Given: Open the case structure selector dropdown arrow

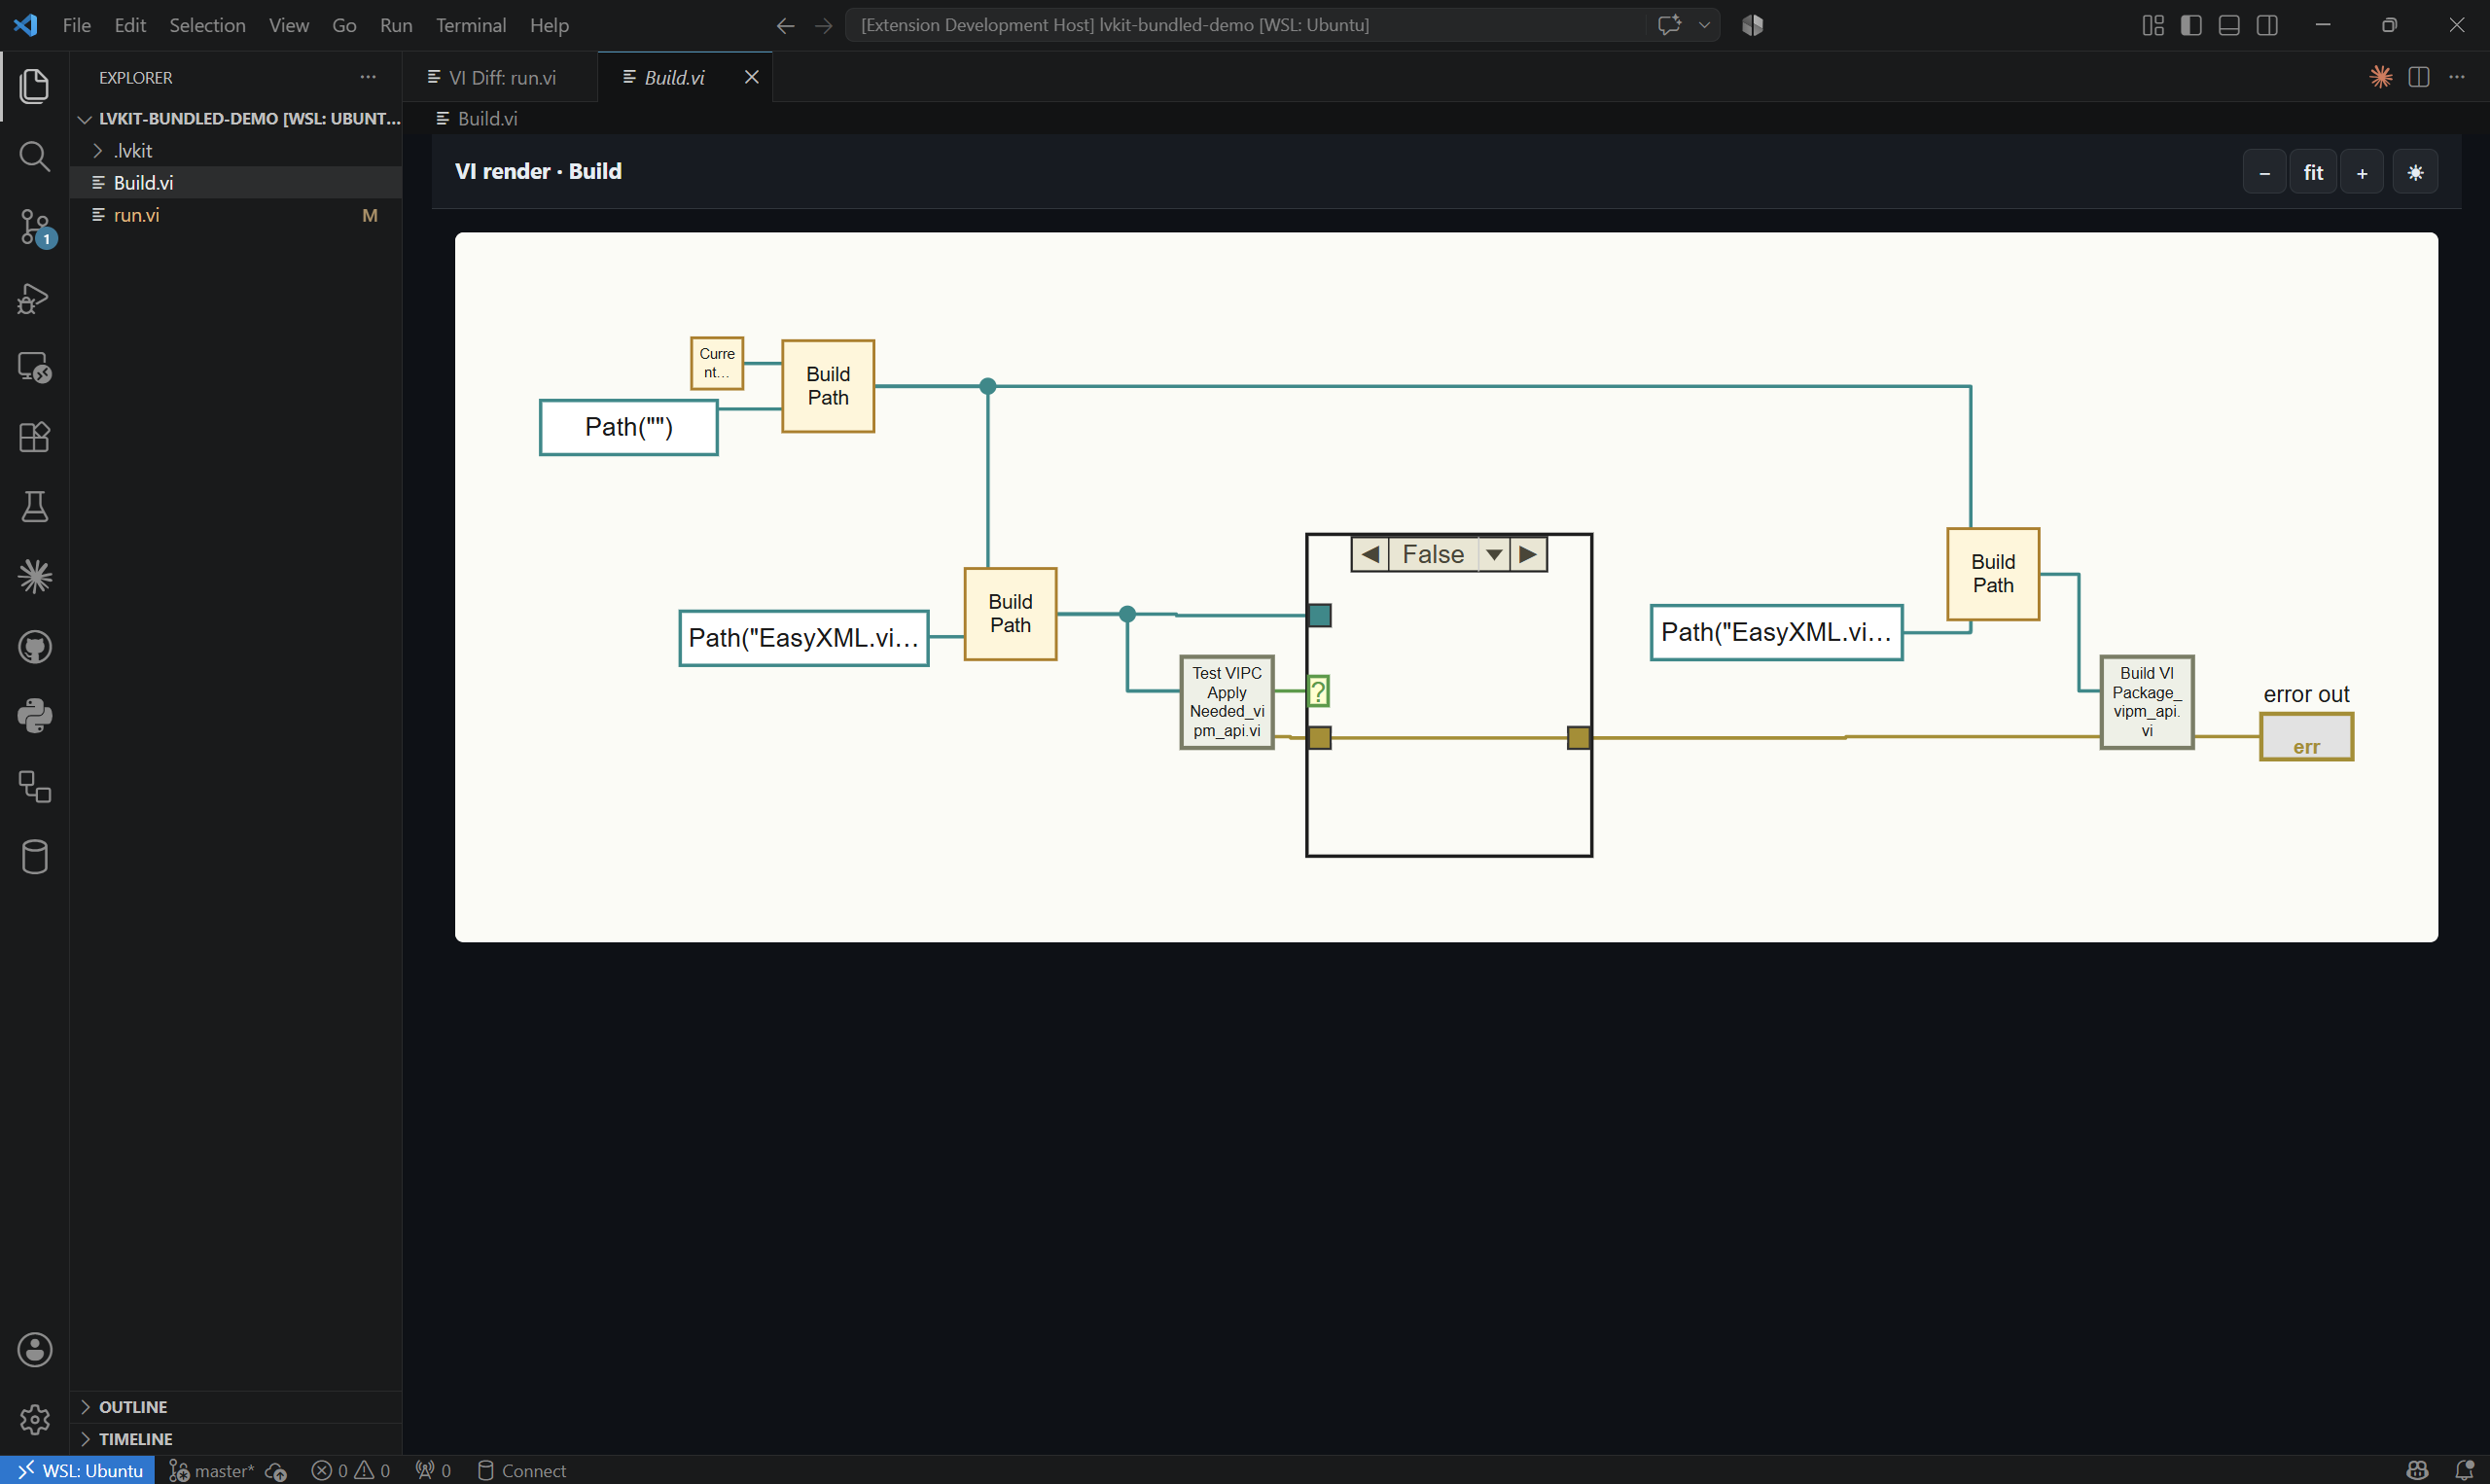Looking at the screenshot, I should 1494,554.
